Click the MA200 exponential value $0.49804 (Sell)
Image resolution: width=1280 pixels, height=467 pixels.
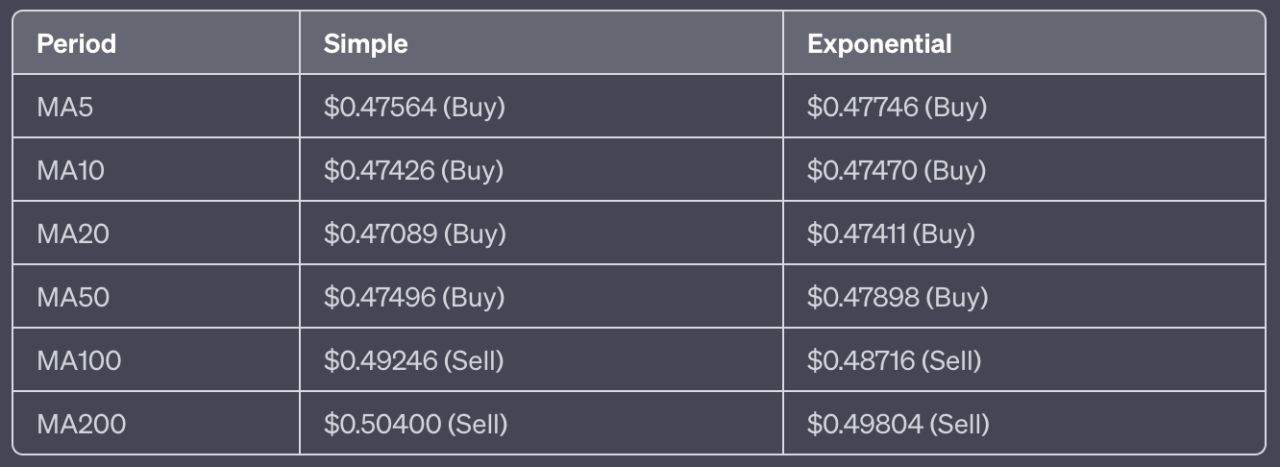pos(898,424)
